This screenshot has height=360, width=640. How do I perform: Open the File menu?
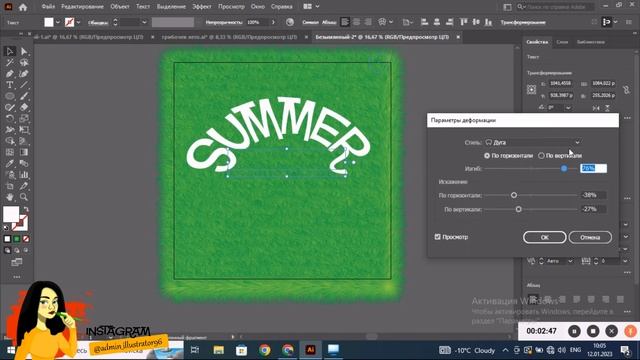[48, 7]
